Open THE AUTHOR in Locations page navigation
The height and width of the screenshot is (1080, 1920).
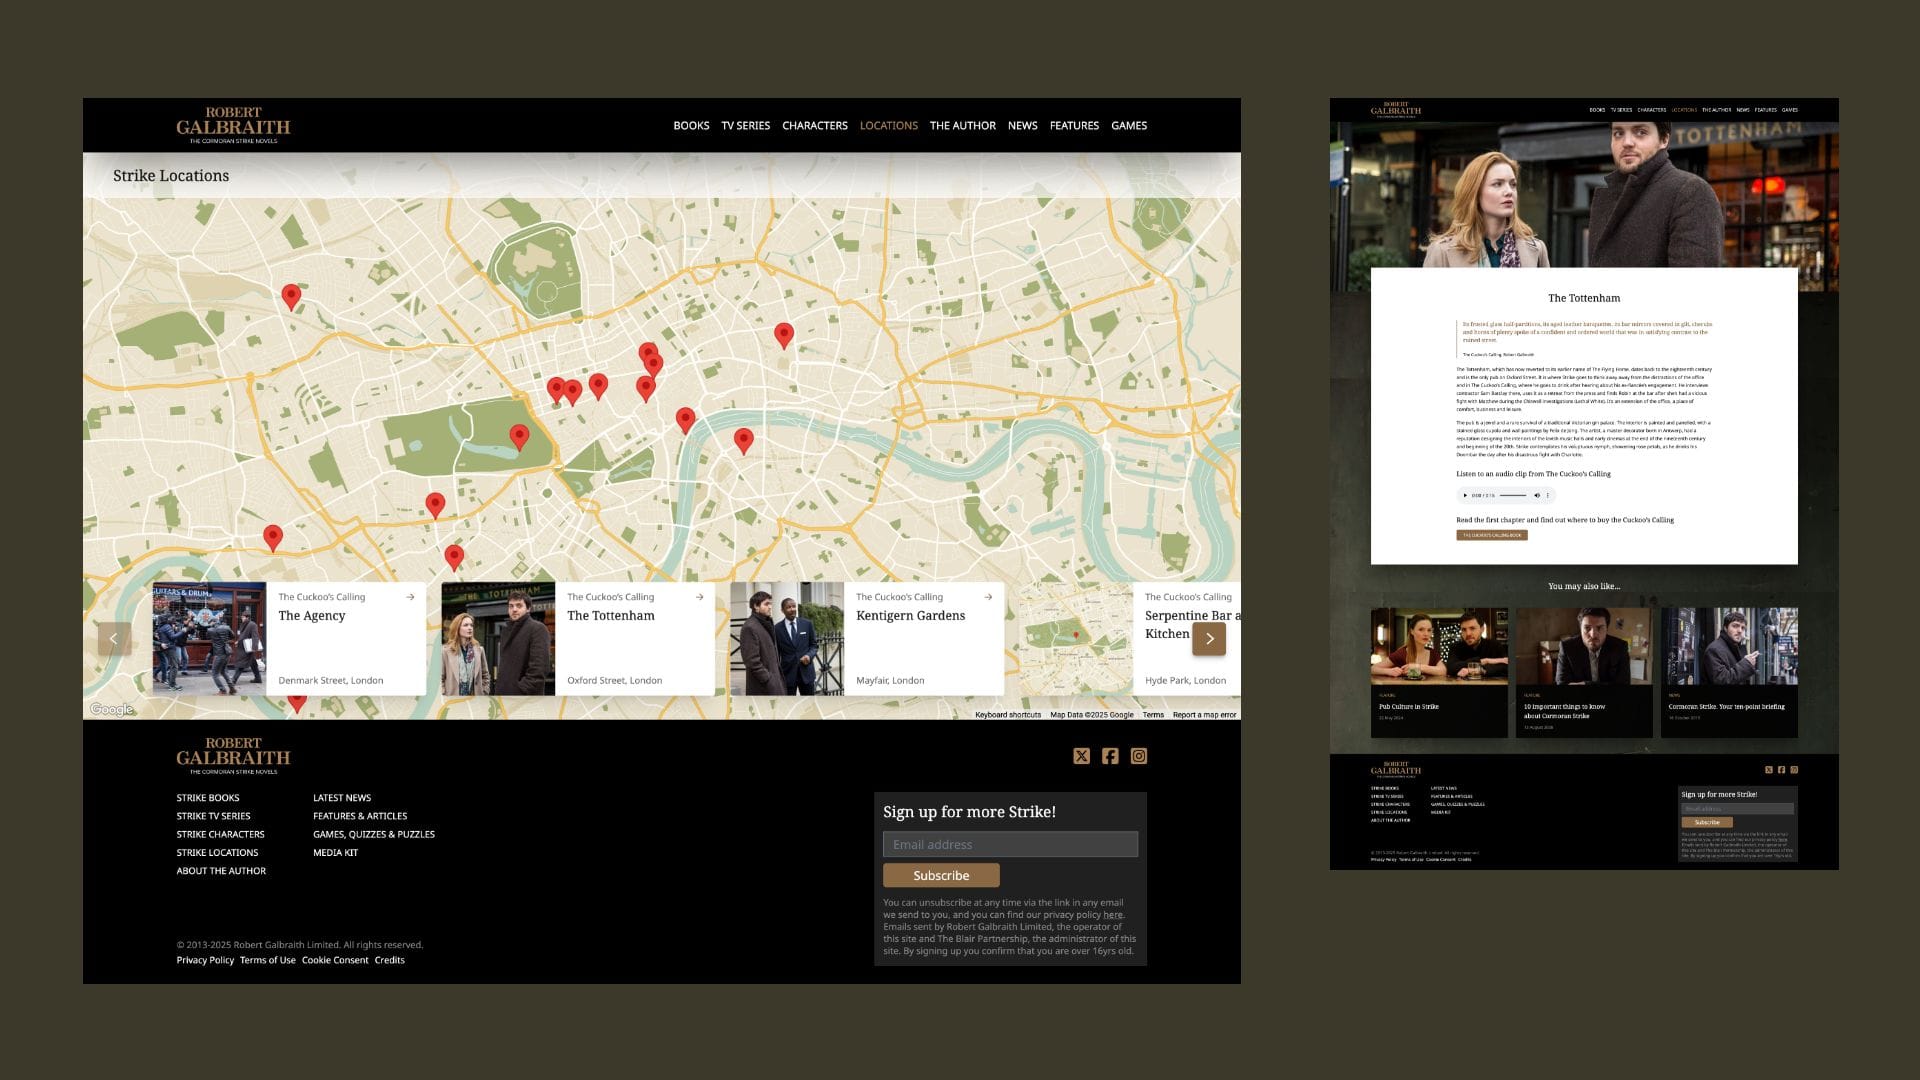963,126
